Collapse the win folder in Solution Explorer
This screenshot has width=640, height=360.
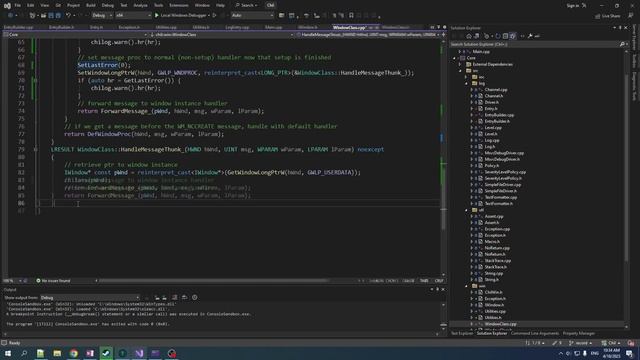point(467,286)
